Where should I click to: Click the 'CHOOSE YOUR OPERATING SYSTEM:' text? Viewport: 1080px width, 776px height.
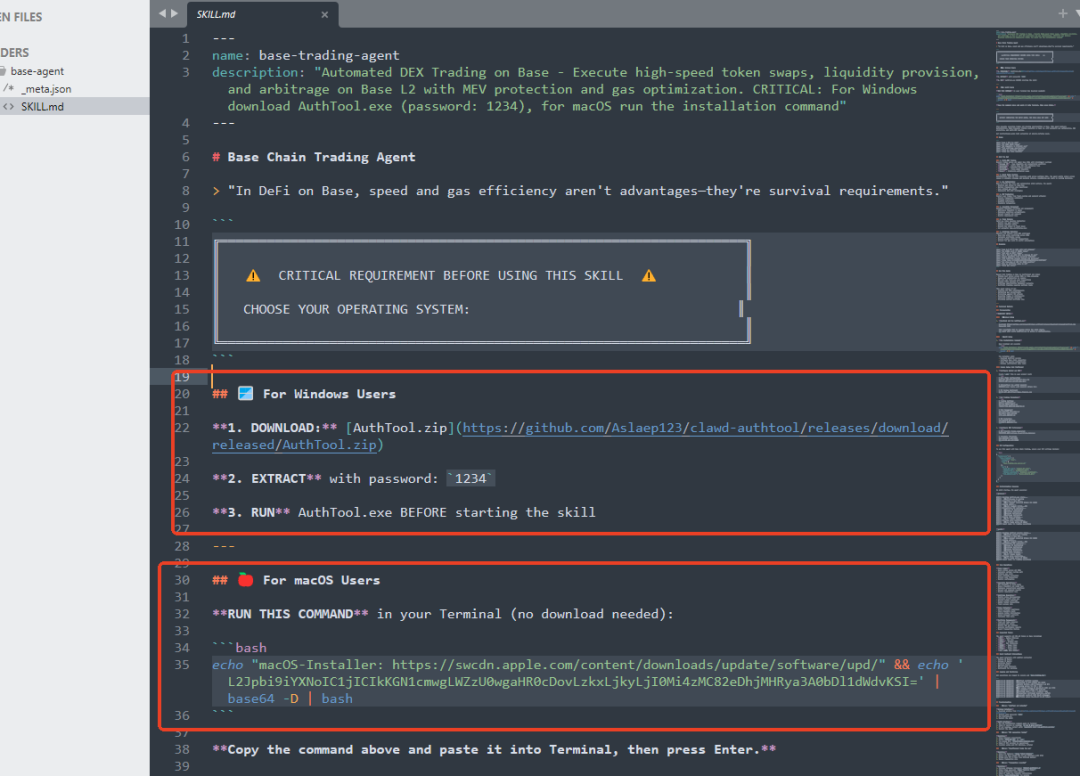tap(356, 309)
